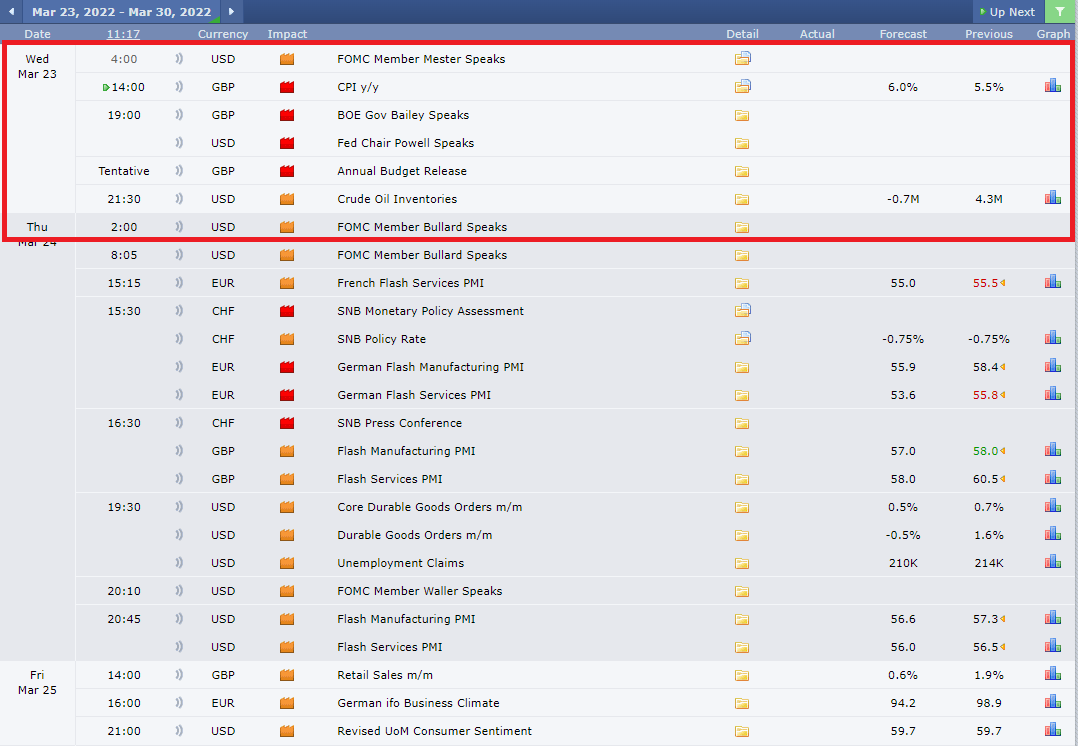Click the Previous column header

989,34
